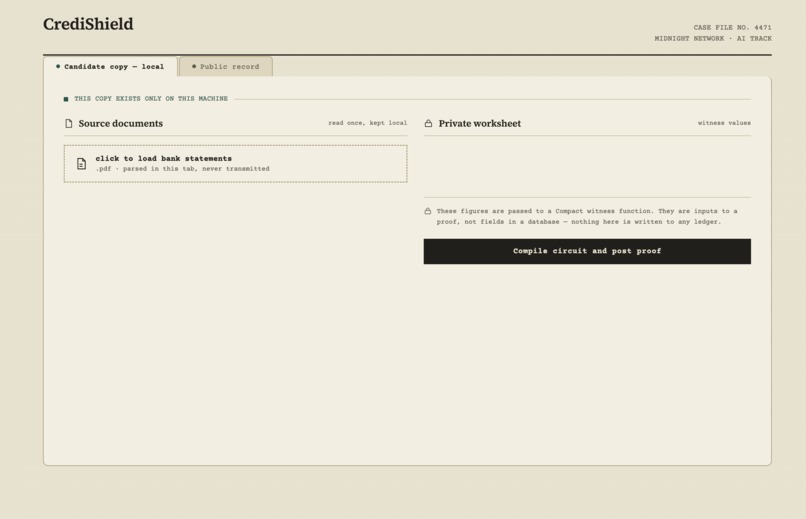
Task: Select the Candidate copy — local tab
Action: pyautogui.click(x=111, y=66)
